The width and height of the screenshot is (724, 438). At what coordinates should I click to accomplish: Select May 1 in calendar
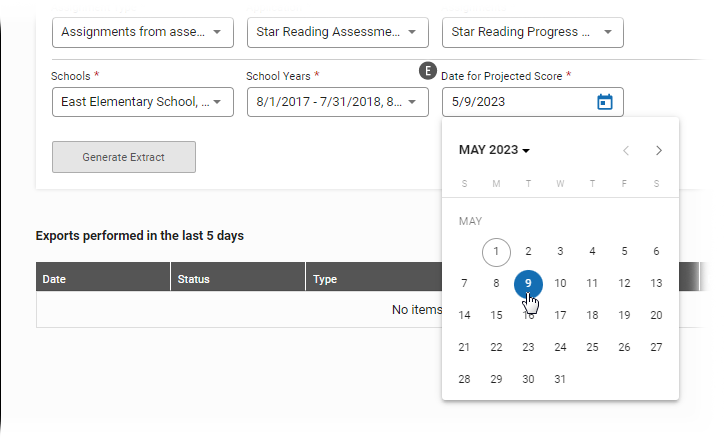point(496,252)
